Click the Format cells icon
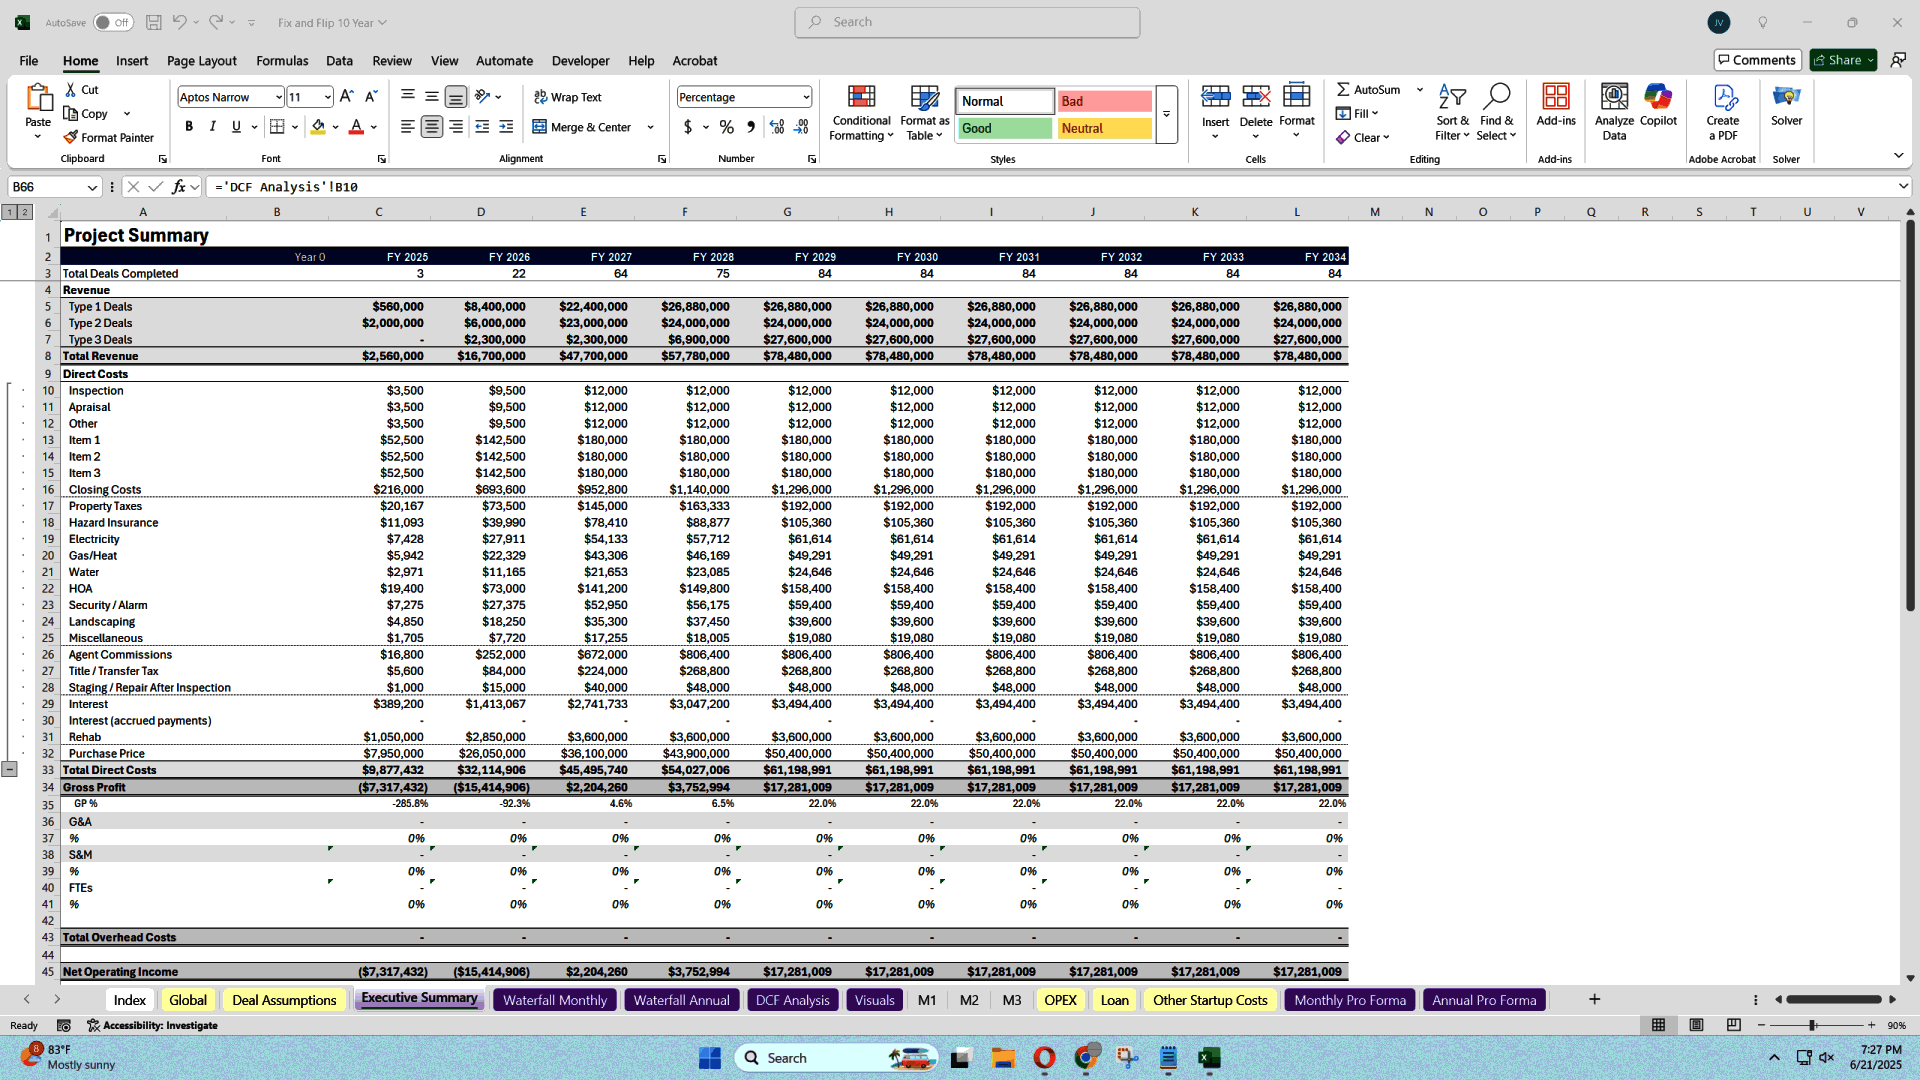Screen dimensions: 1920x1080 (x=1297, y=97)
